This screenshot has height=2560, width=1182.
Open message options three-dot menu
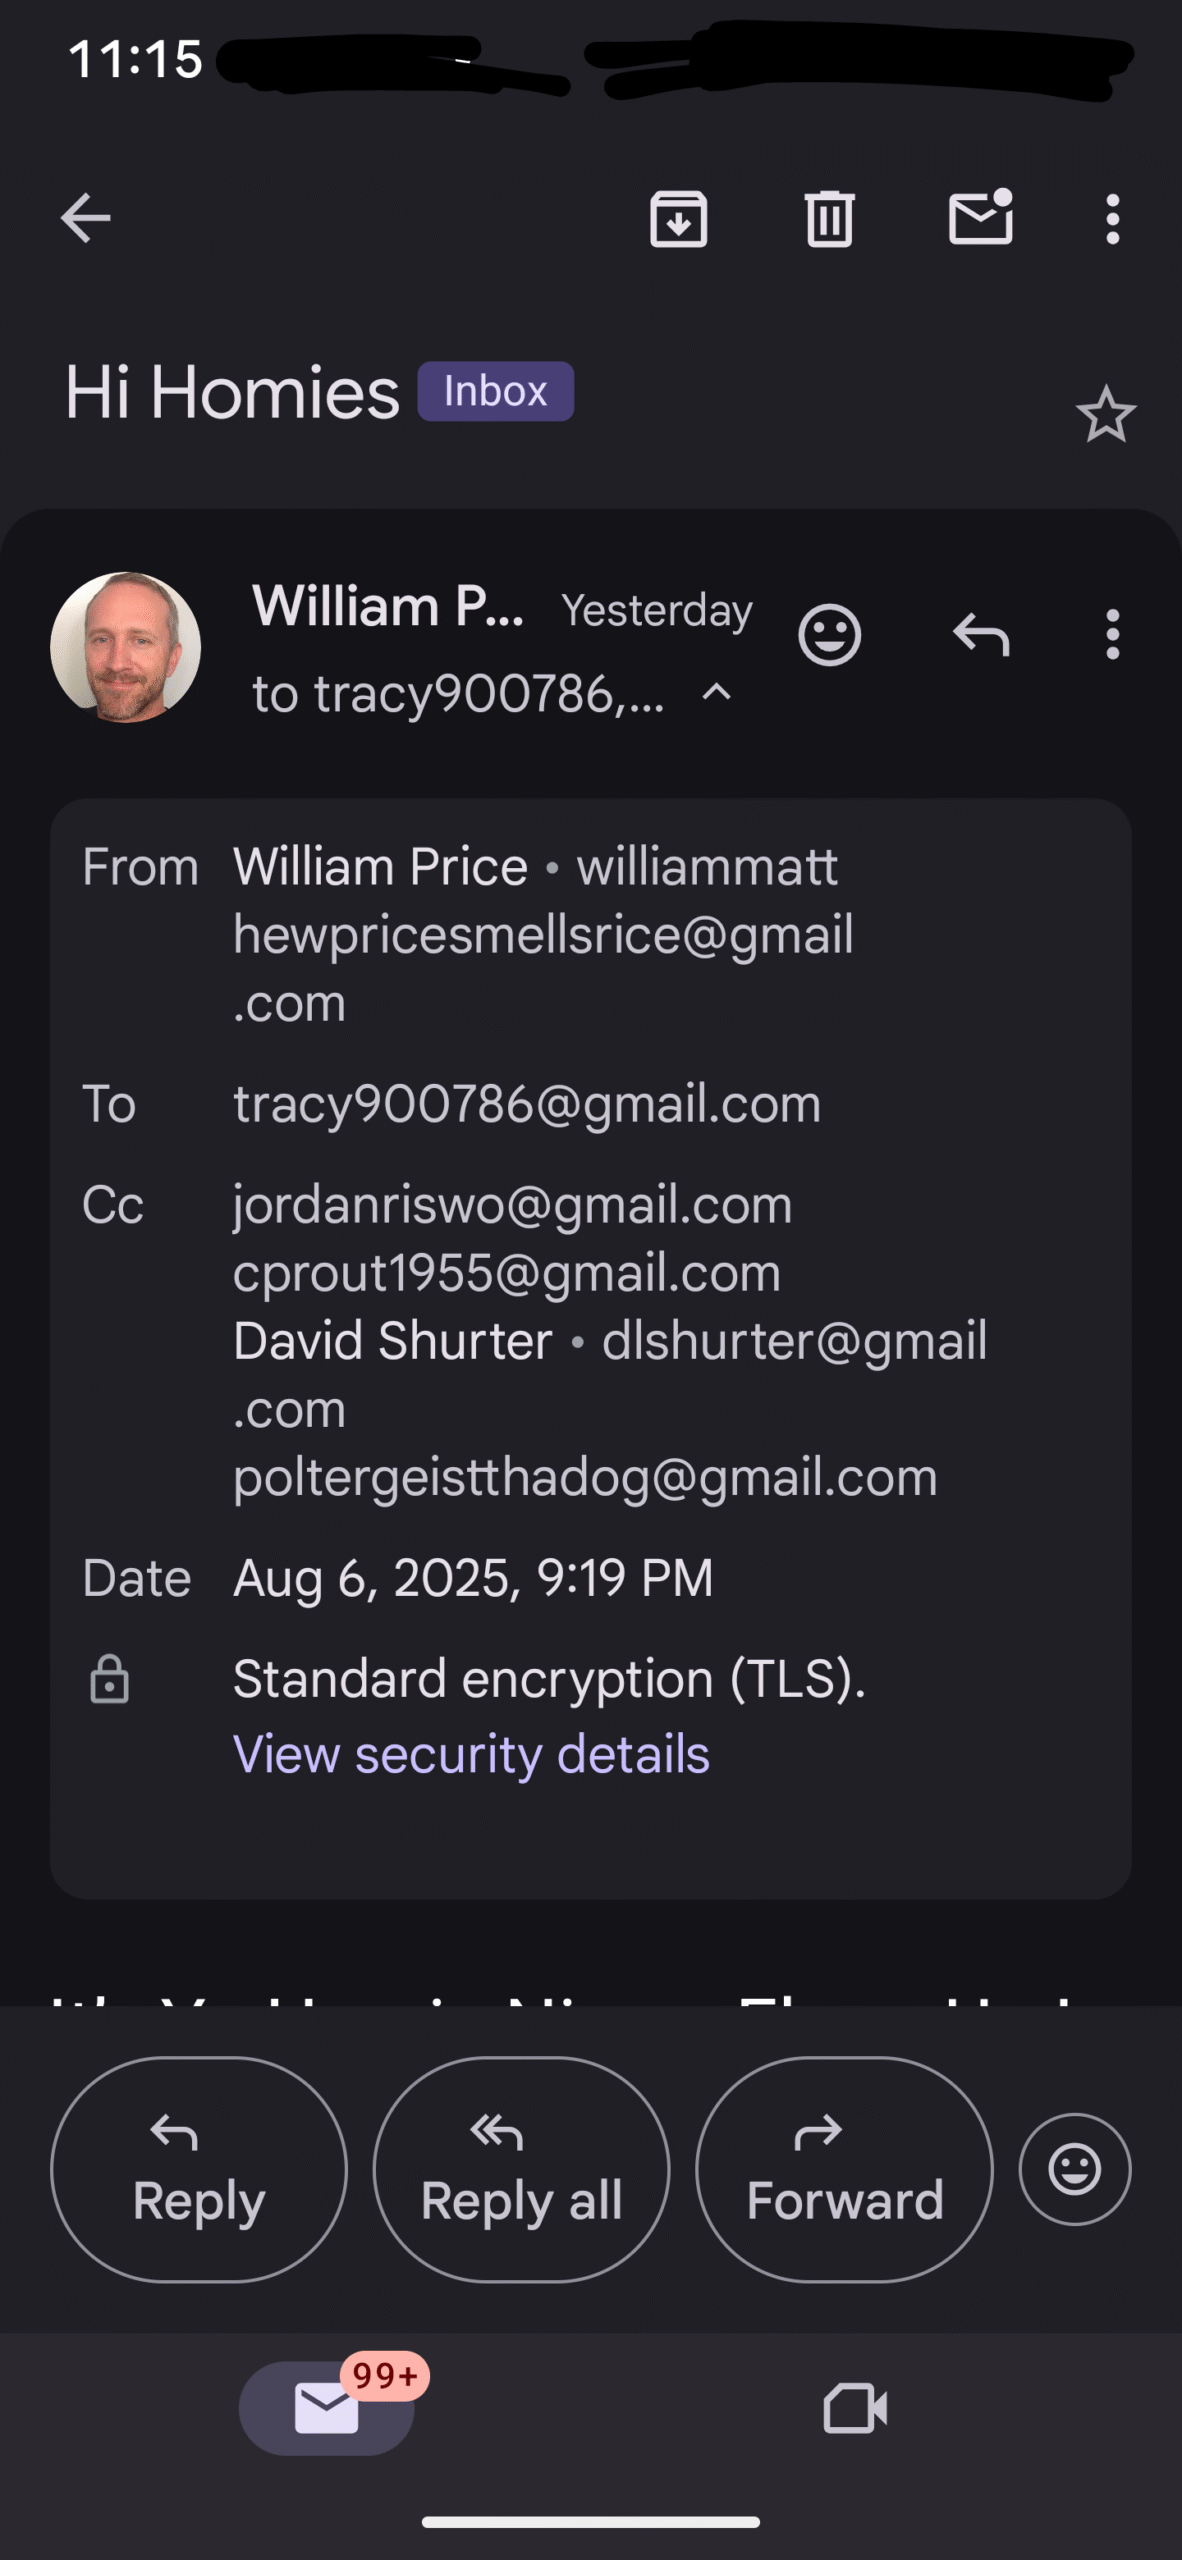pyautogui.click(x=1112, y=635)
